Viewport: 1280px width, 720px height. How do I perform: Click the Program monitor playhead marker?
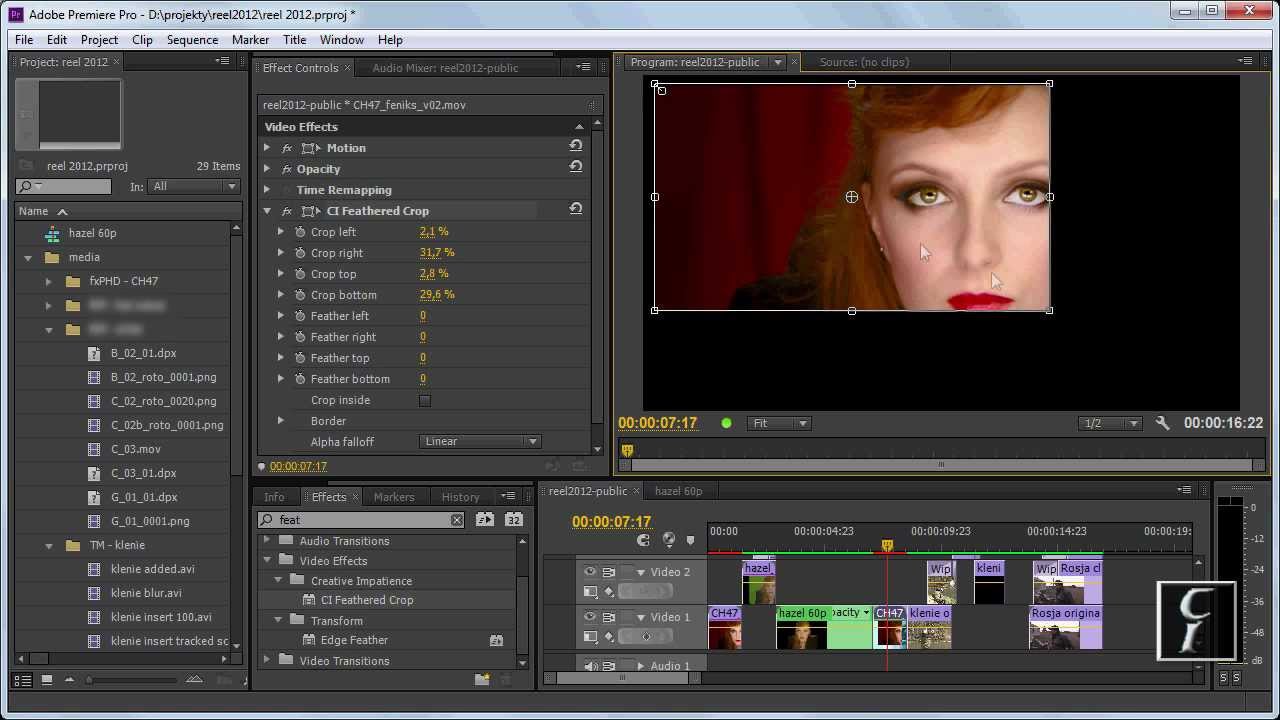627,450
